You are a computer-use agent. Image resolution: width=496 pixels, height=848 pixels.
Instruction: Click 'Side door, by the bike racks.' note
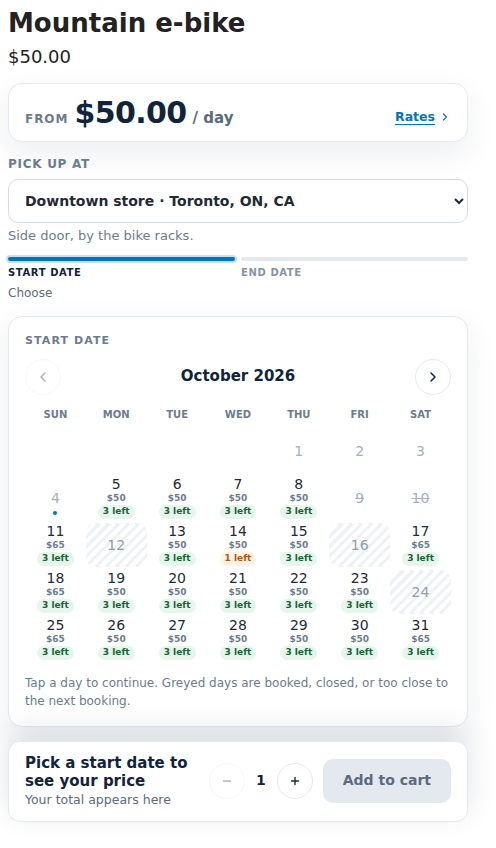tap(101, 236)
